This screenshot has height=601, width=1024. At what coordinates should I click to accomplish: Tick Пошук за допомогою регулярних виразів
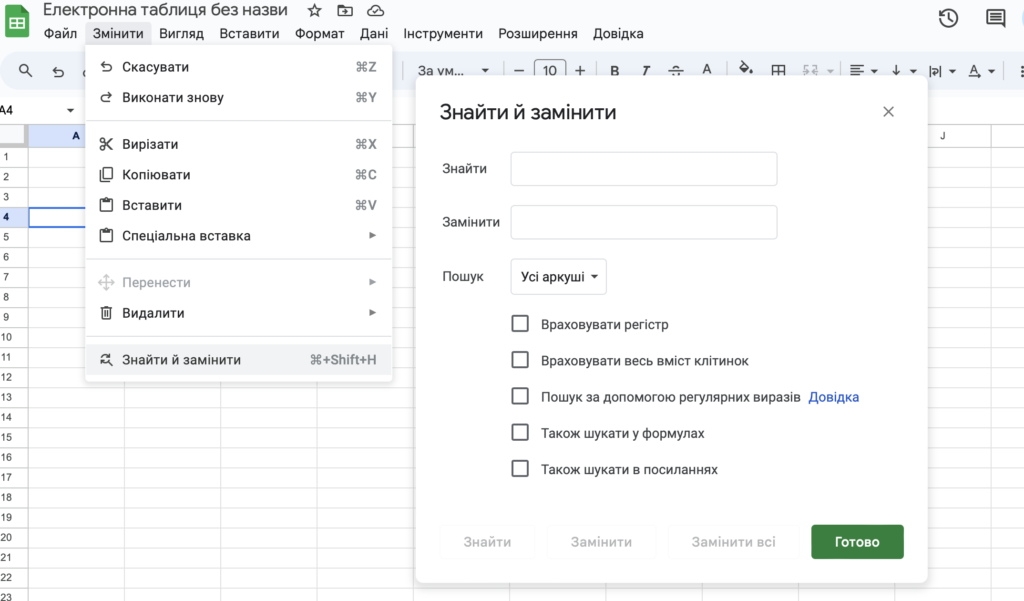520,397
